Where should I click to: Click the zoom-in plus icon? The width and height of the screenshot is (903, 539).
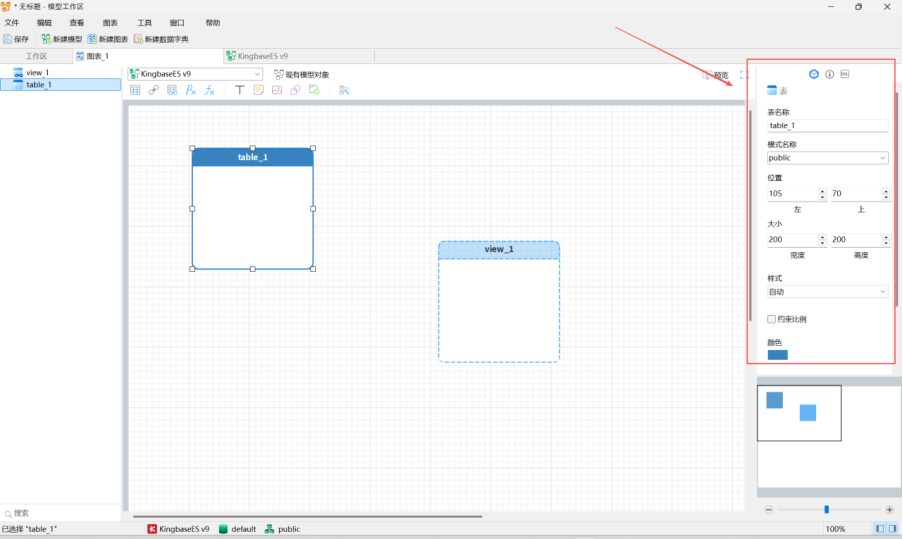tap(889, 509)
